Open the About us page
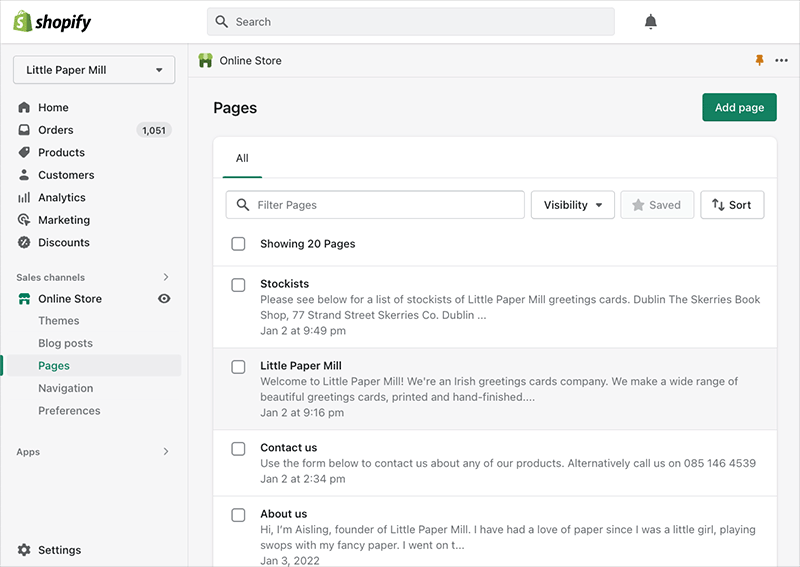This screenshot has width=800, height=567. [283, 513]
